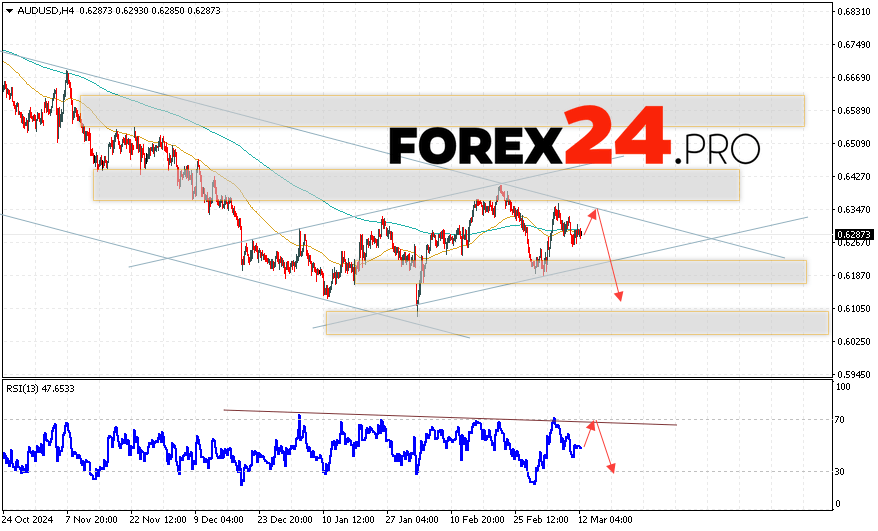
Task: Select the gray zone near 0.64270 level
Action: 415,185
